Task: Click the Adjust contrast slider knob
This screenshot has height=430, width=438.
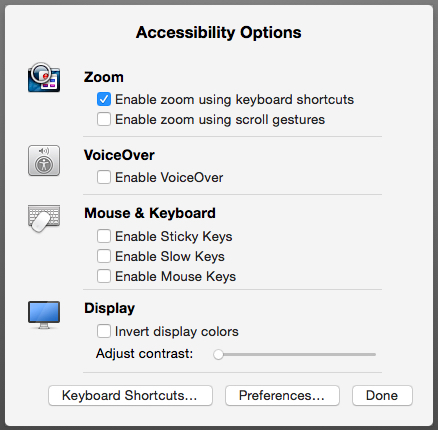Action: [x=218, y=354]
